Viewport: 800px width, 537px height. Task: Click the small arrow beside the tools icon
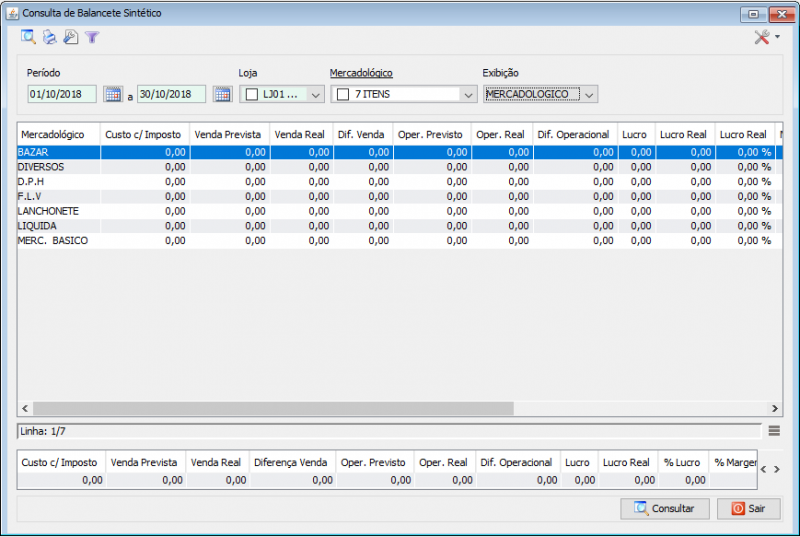777,37
